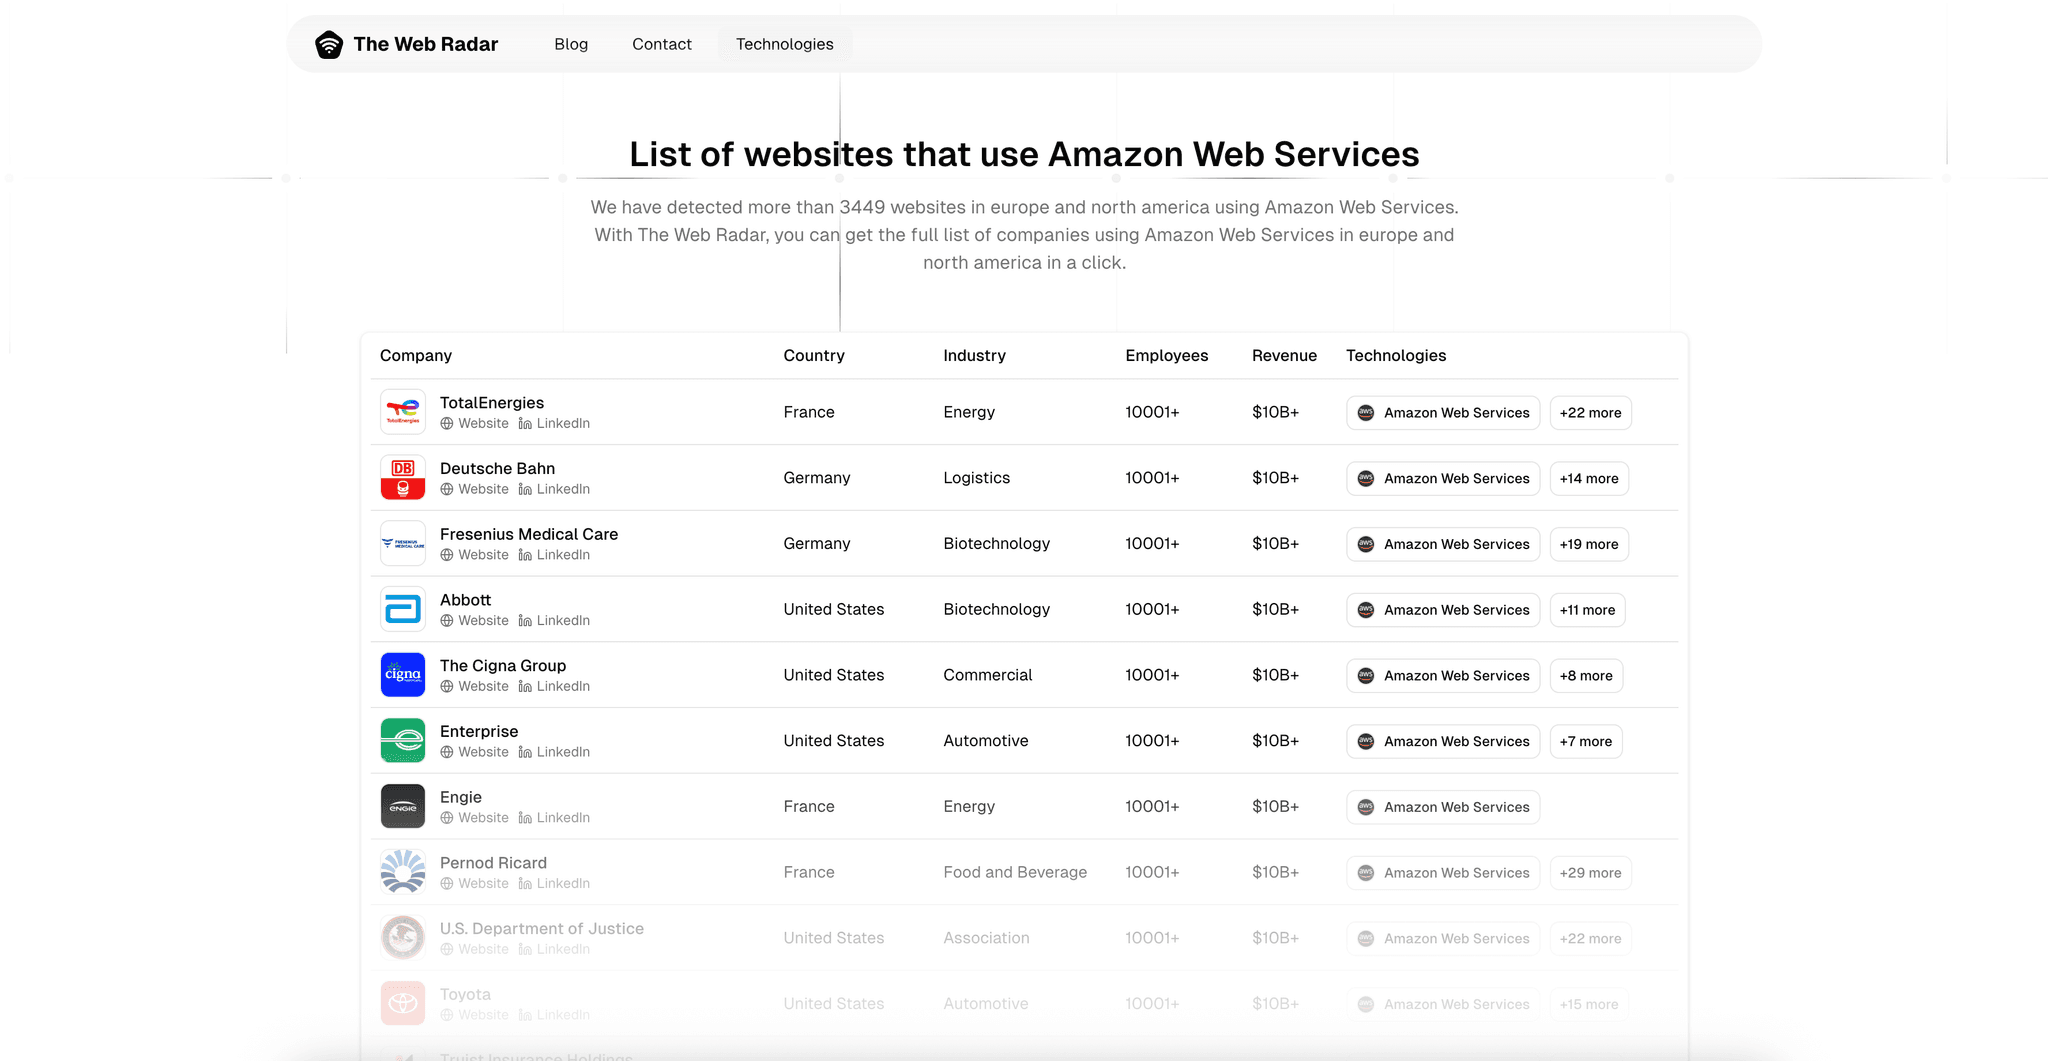
Task: Select the U.S. Department of Justice name
Action: [x=542, y=929]
